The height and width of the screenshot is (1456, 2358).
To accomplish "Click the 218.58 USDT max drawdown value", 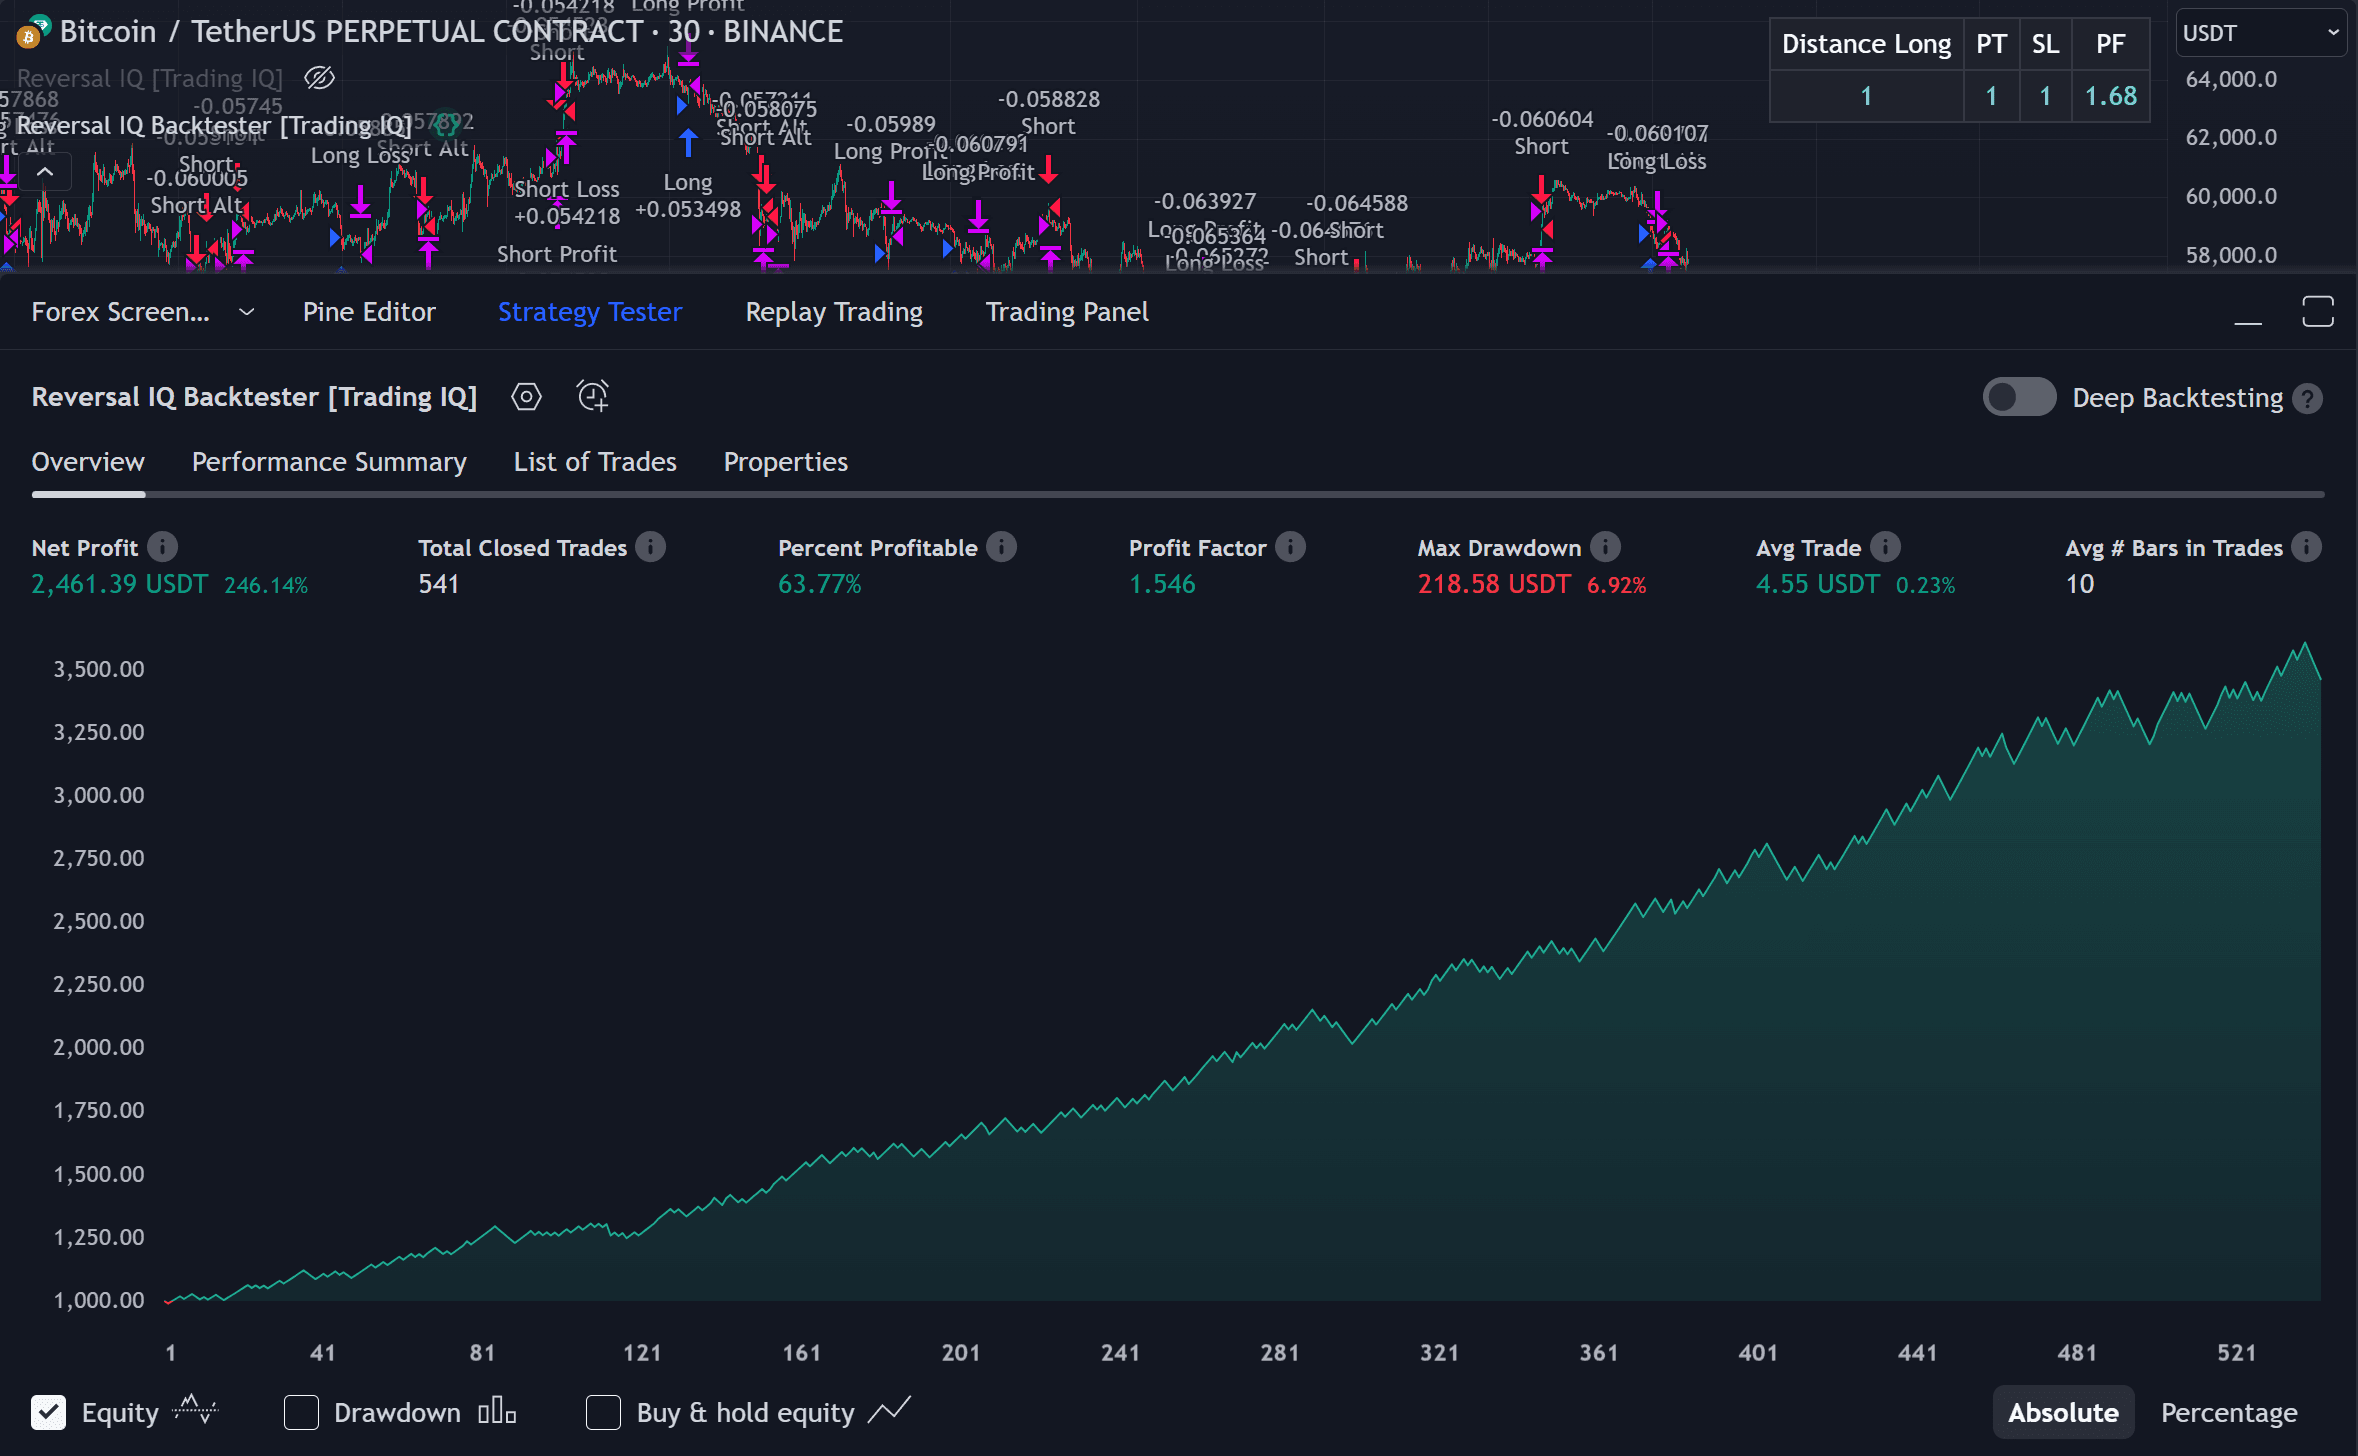I will 1494,584.
